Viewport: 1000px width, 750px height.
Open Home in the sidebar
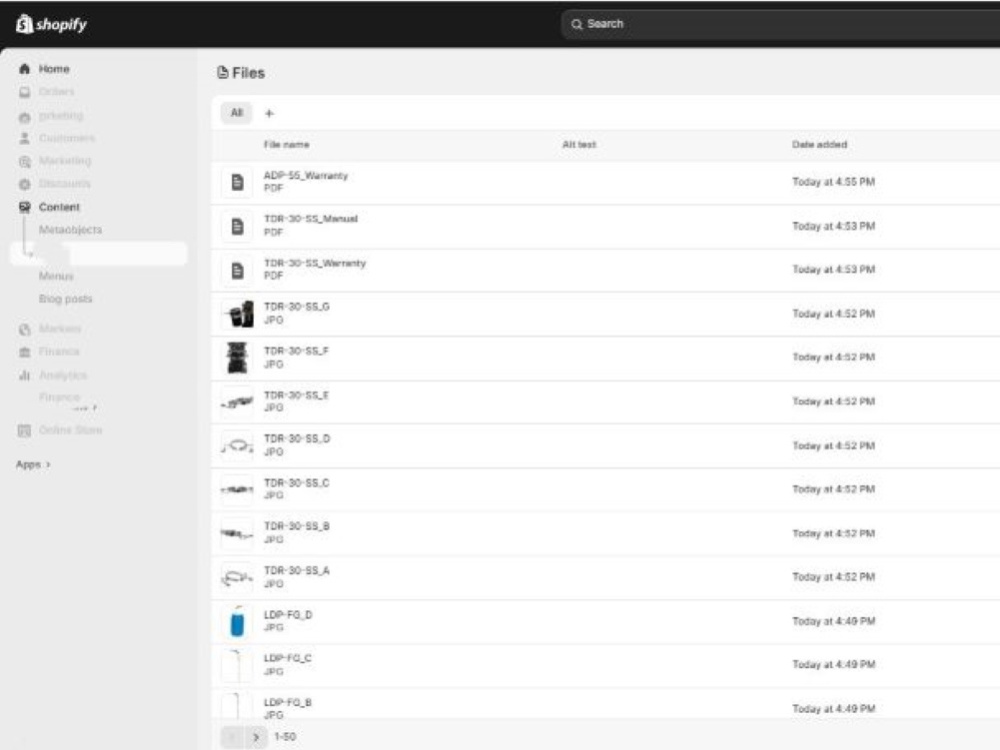tap(54, 69)
